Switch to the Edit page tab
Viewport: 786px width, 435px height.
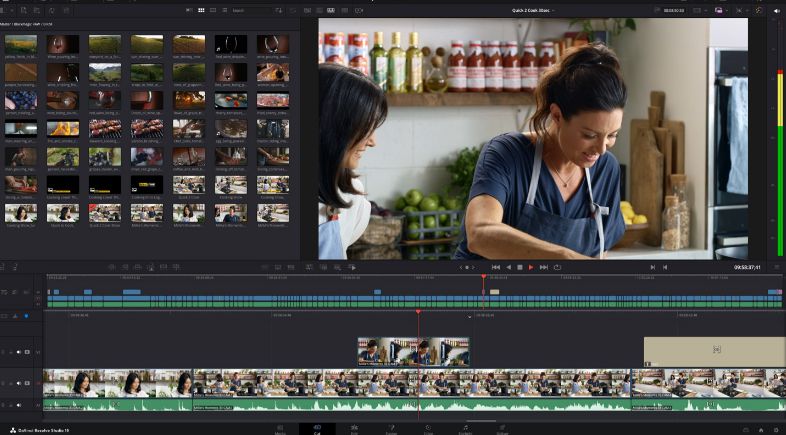coord(354,428)
